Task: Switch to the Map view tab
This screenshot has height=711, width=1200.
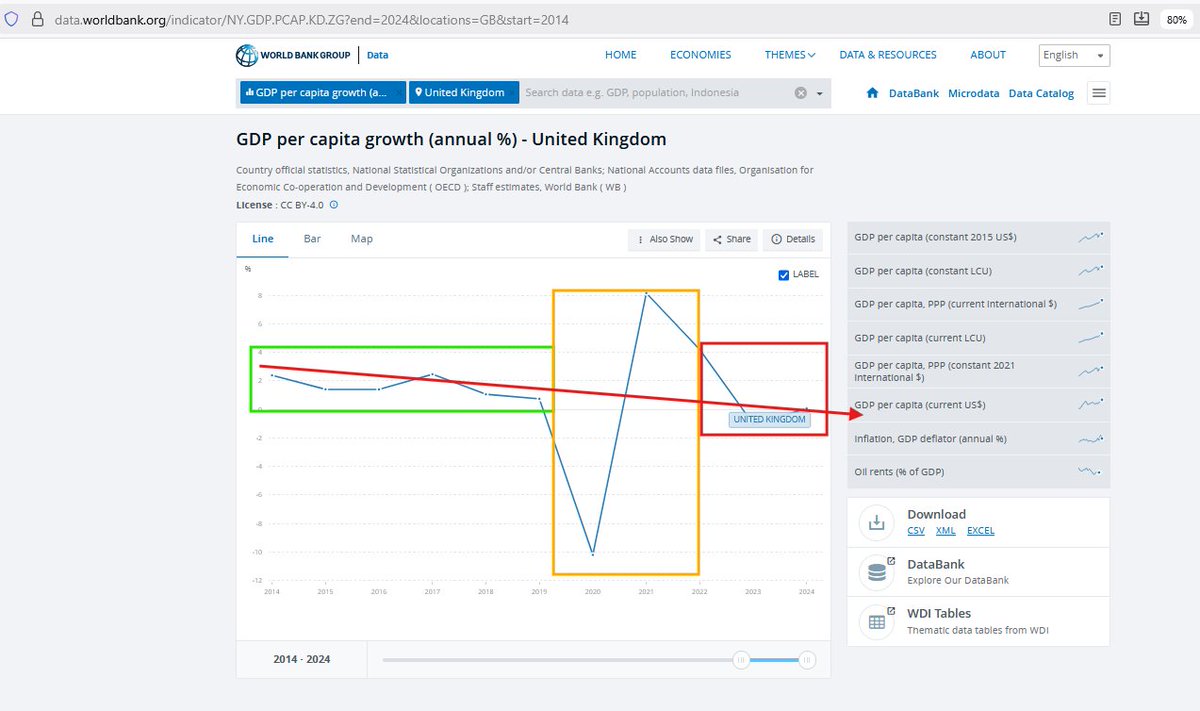Action: 361,239
